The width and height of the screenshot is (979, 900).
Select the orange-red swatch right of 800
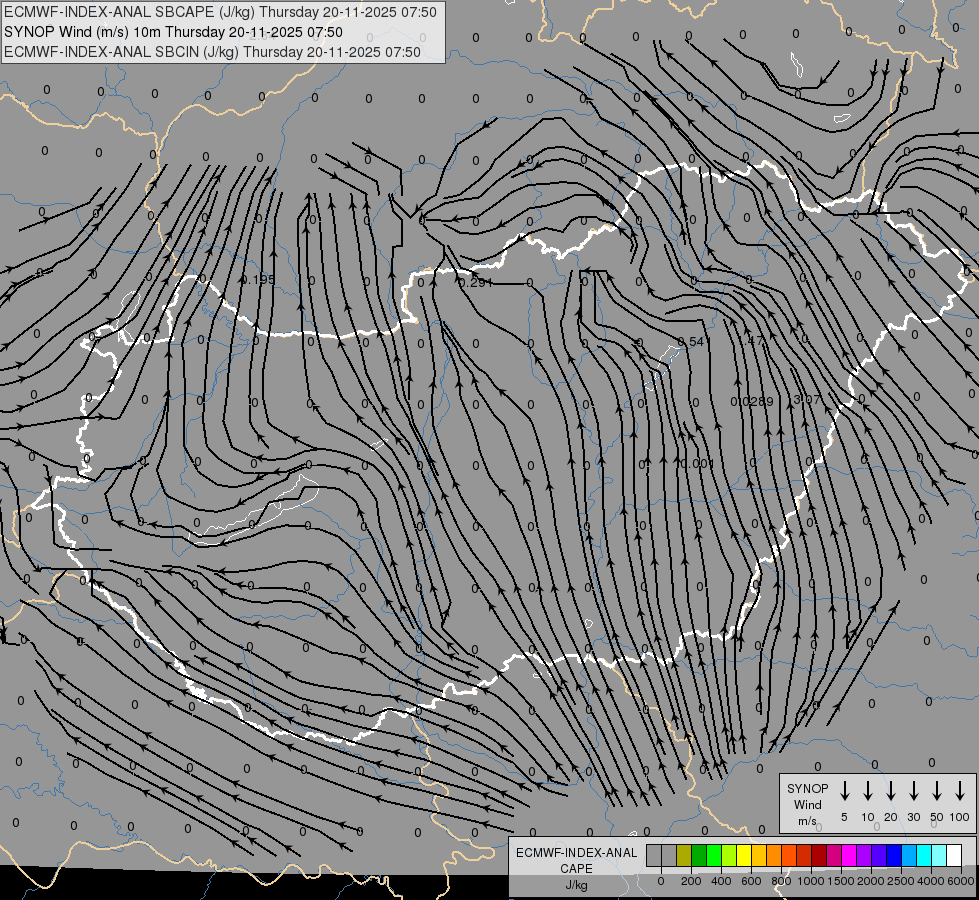(x=789, y=855)
